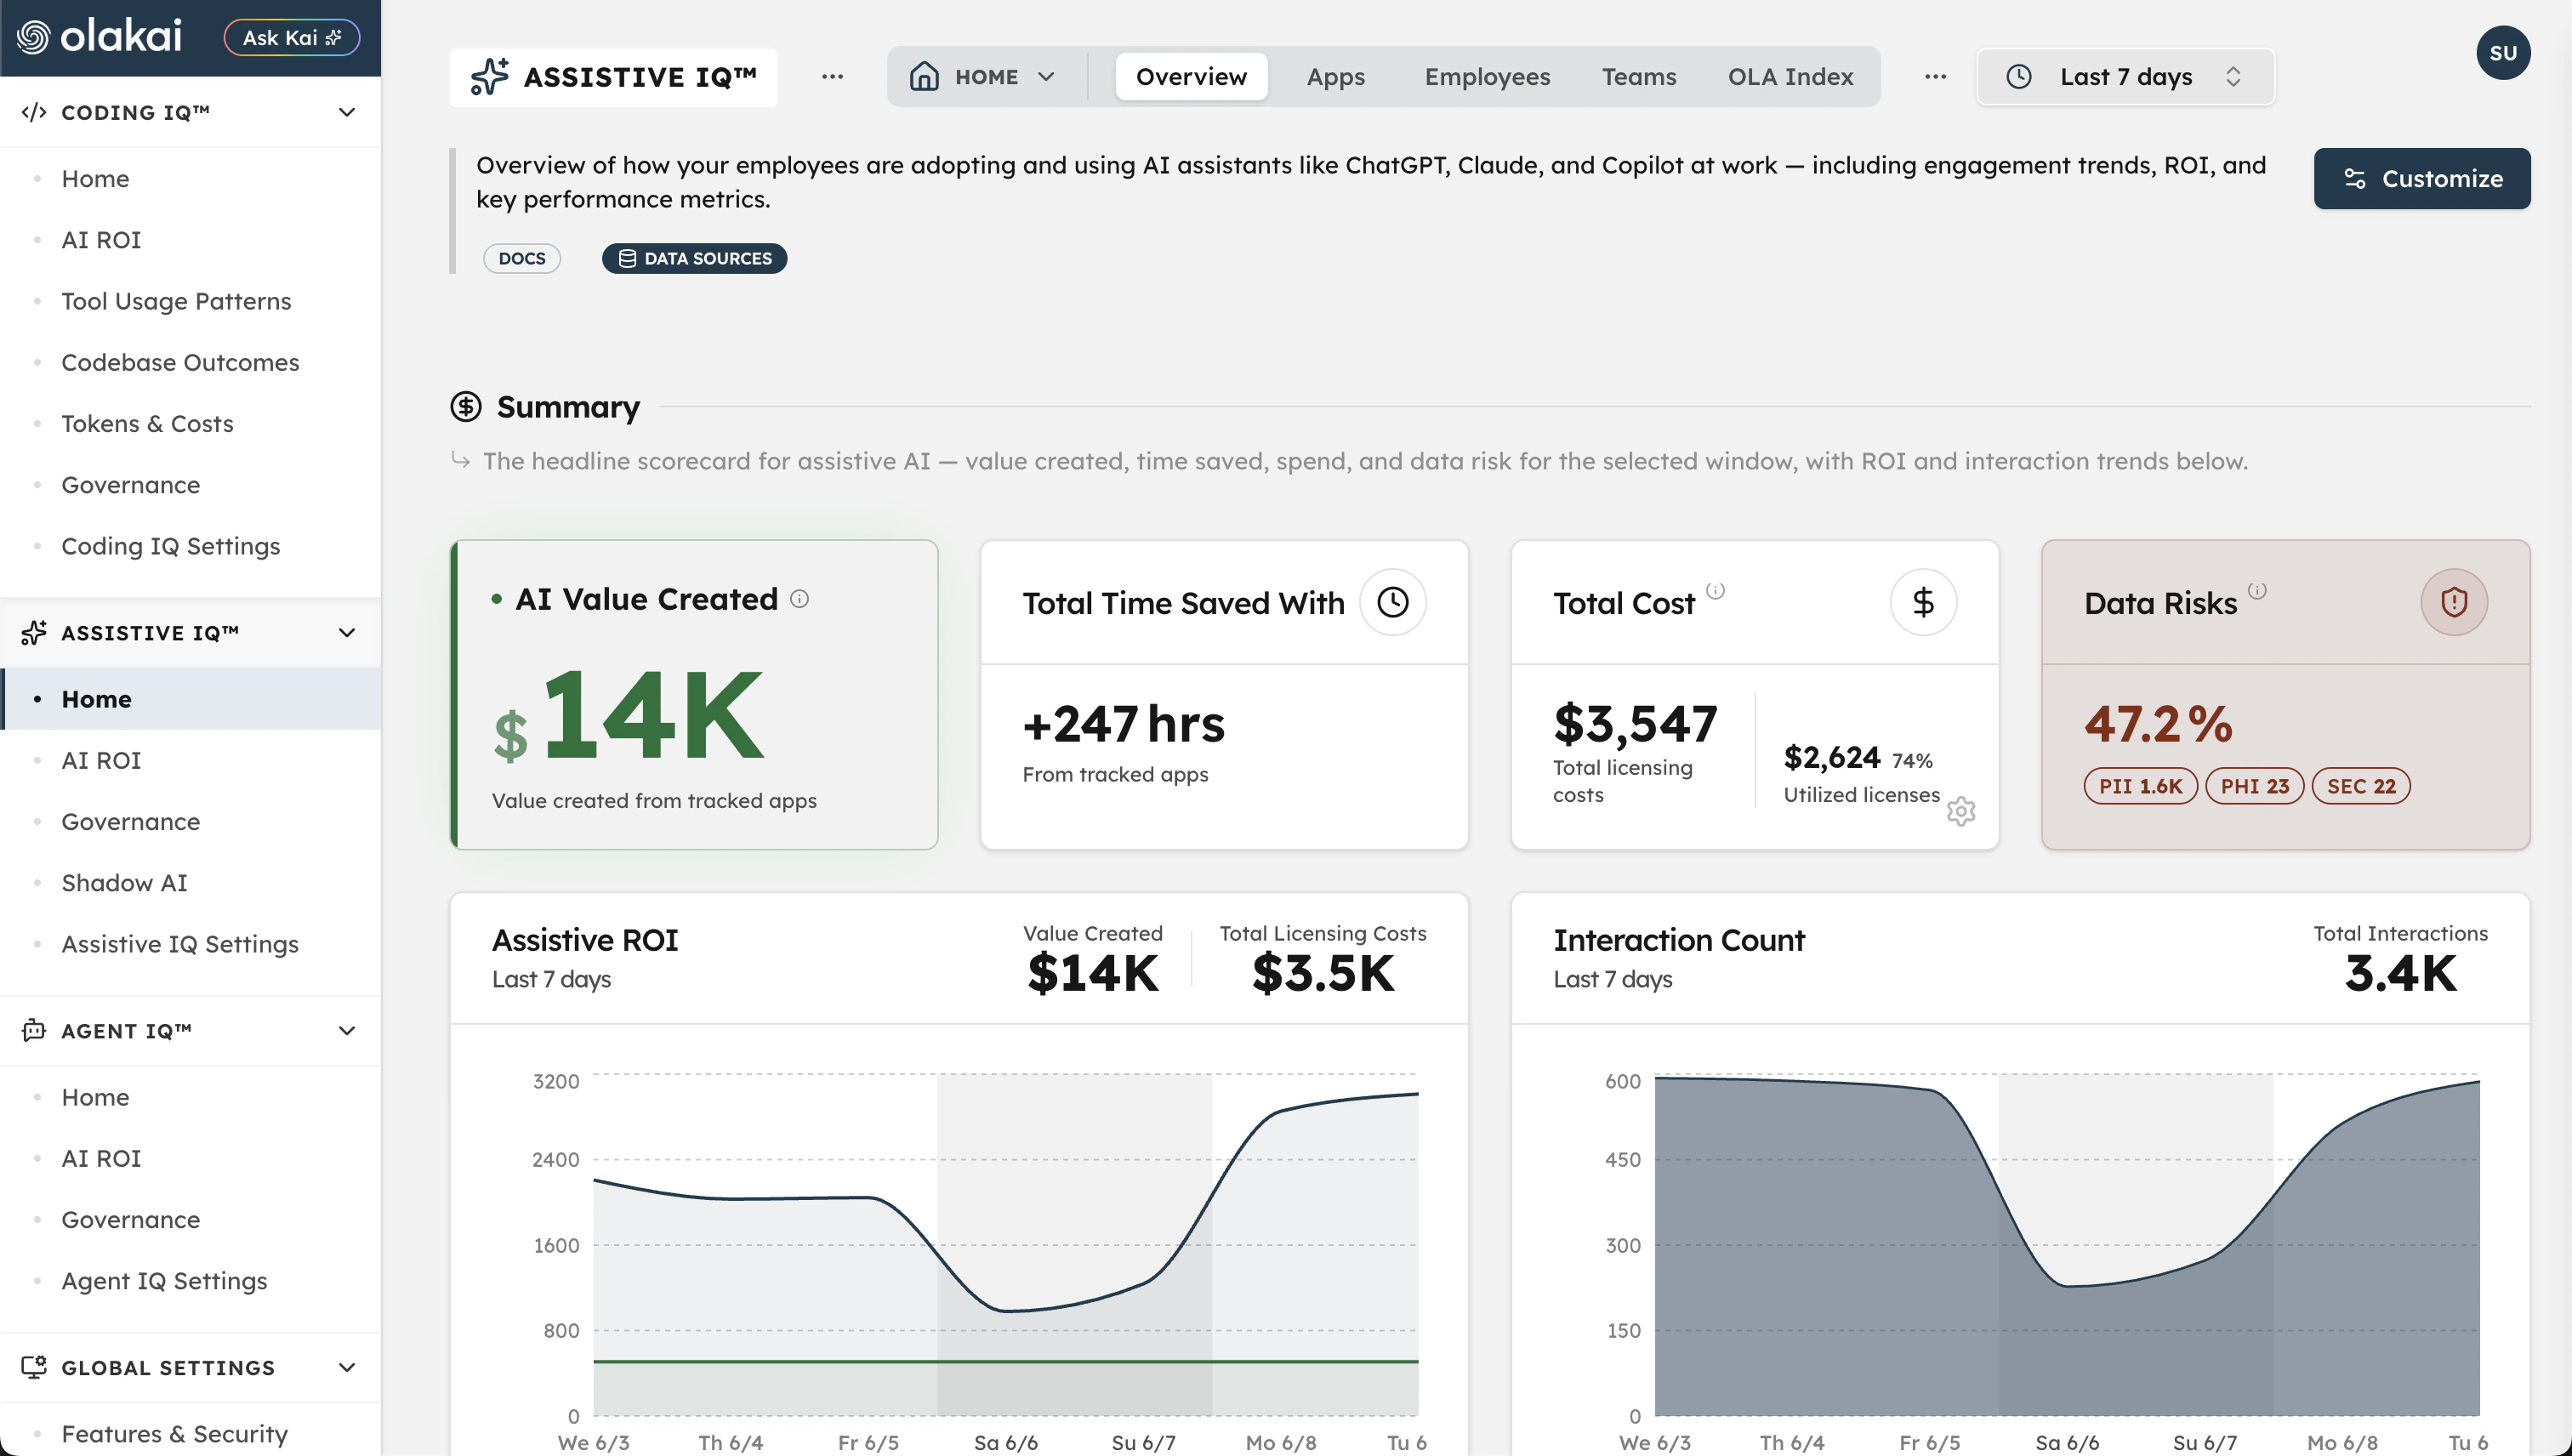Open Assistive IQ Governance page
2572x1456 pixels.
click(x=130, y=821)
